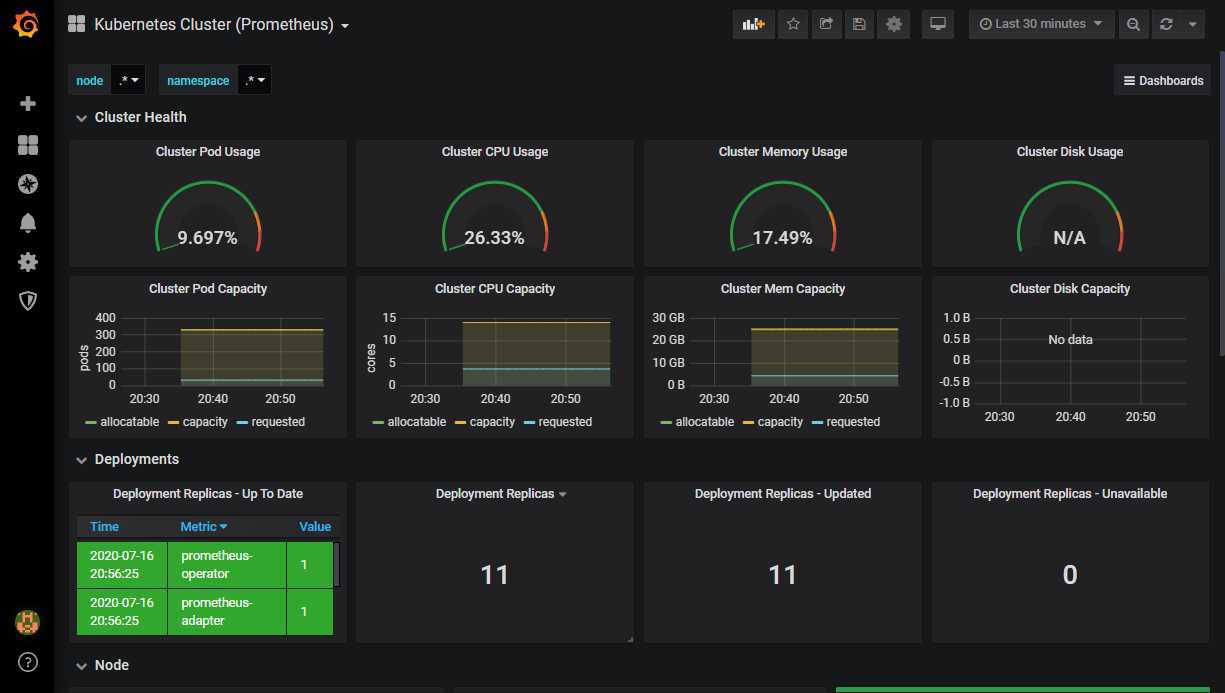Sort table by Time column header
Image resolution: width=1225 pixels, height=693 pixels.
tap(104, 526)
